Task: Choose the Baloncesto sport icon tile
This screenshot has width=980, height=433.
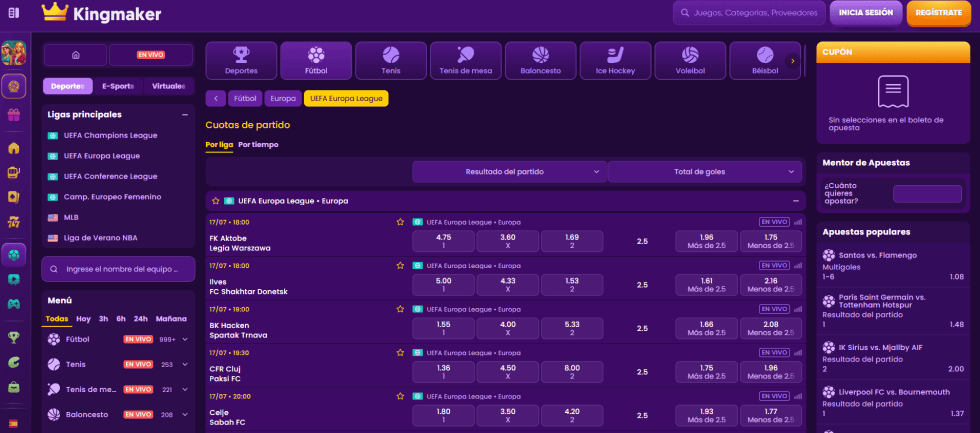Action: click(540, 60)
